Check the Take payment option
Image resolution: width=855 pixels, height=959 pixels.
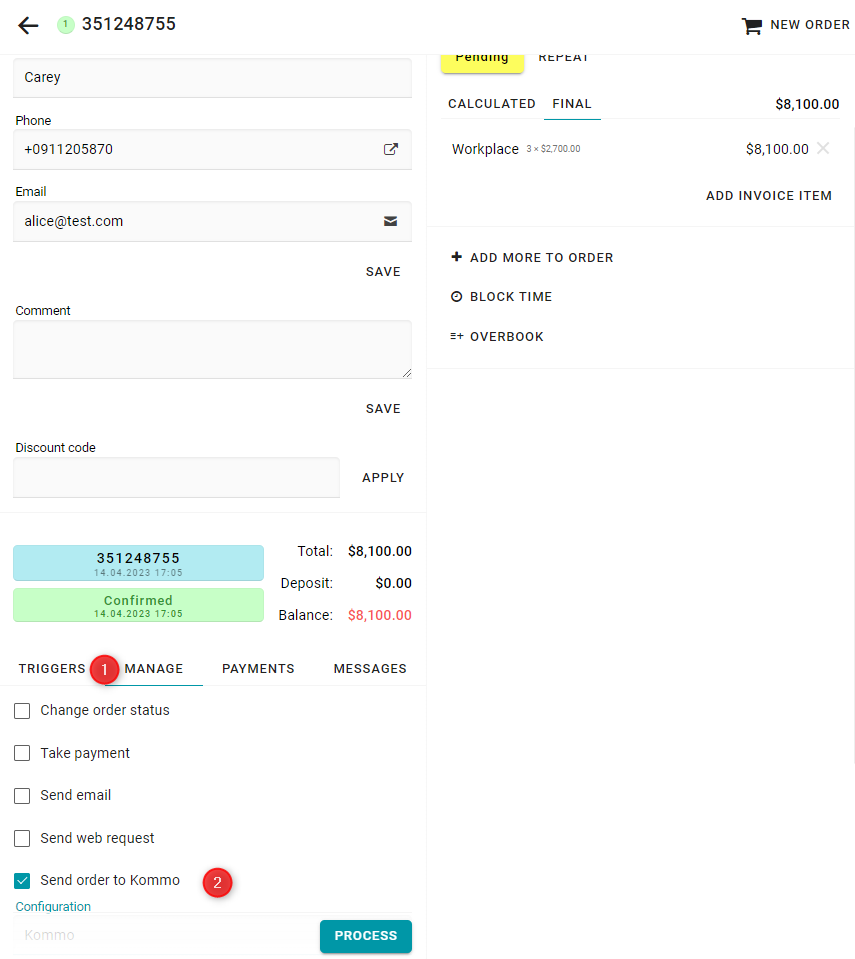(22, 753)
